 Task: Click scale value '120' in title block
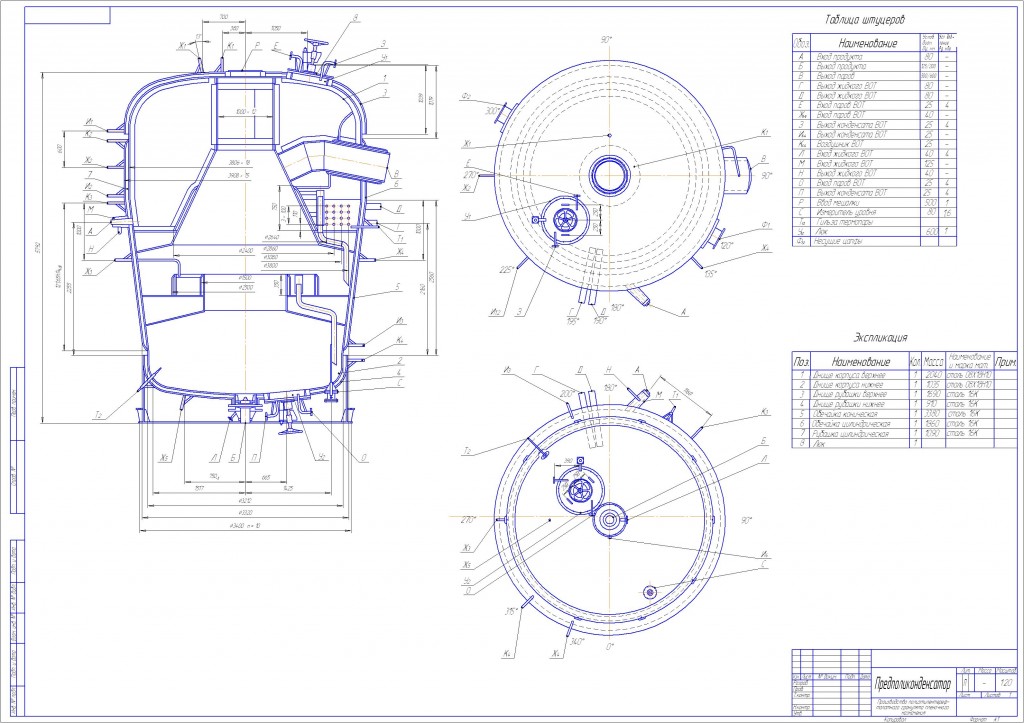pyautogui.click(x=1006, y=683)
